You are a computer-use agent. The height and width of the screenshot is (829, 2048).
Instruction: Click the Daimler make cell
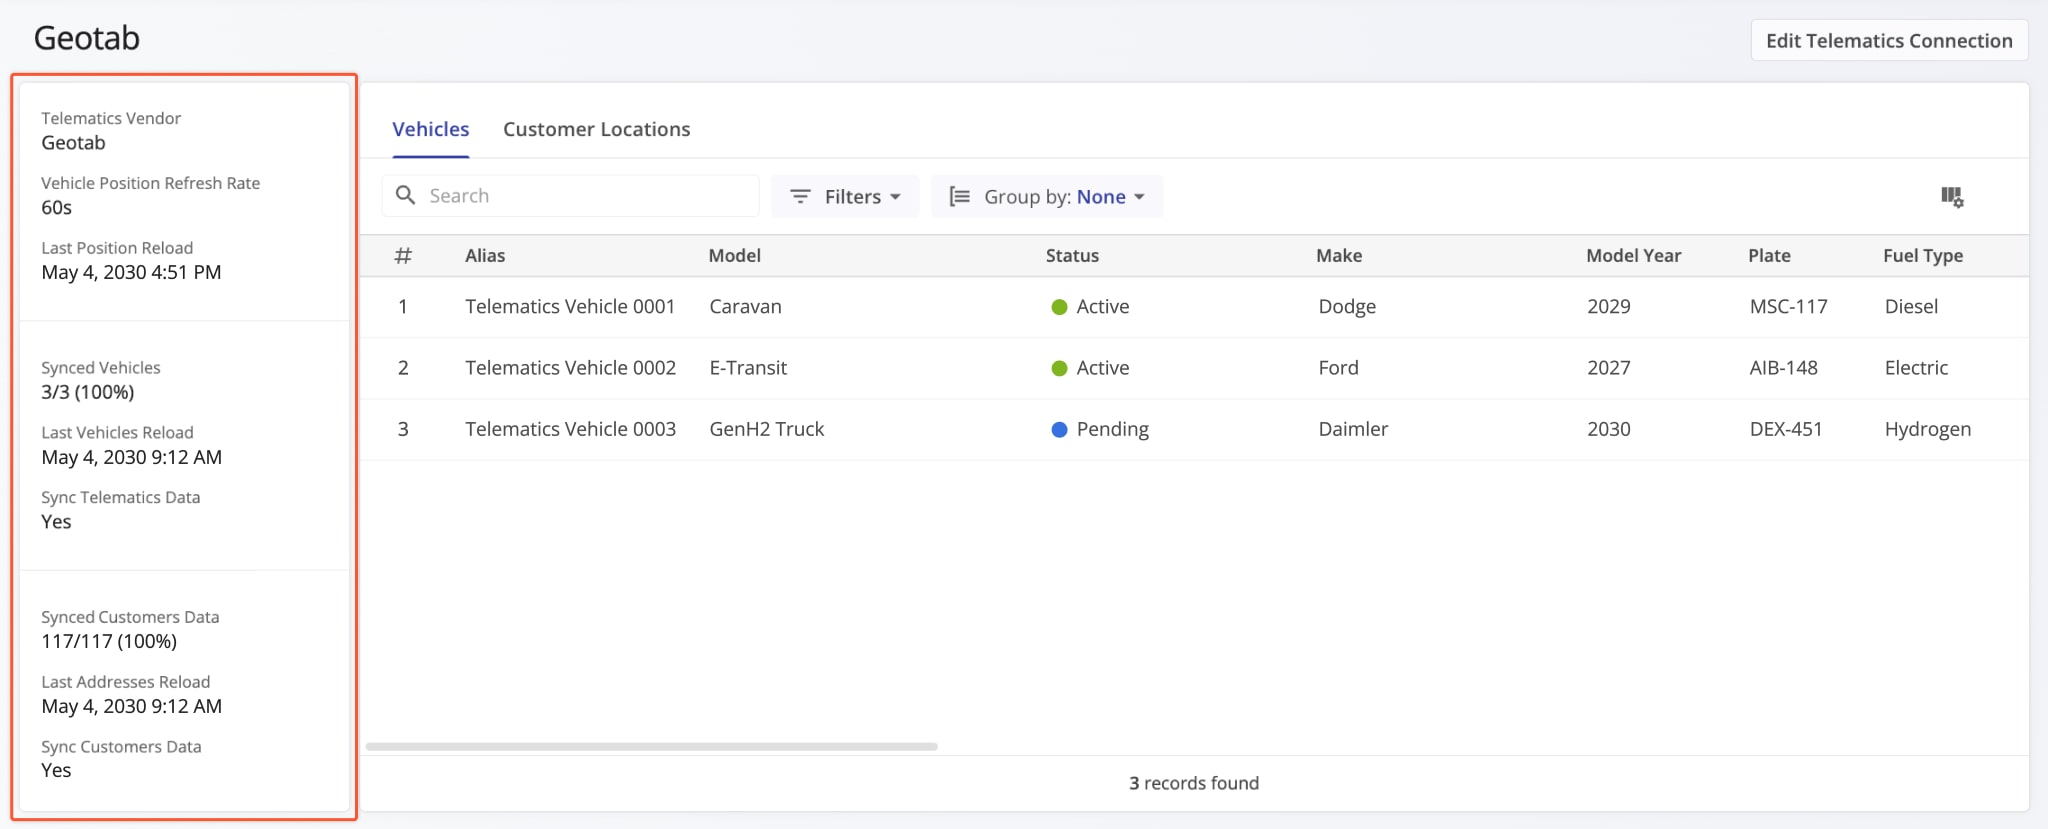point(1353,429)
